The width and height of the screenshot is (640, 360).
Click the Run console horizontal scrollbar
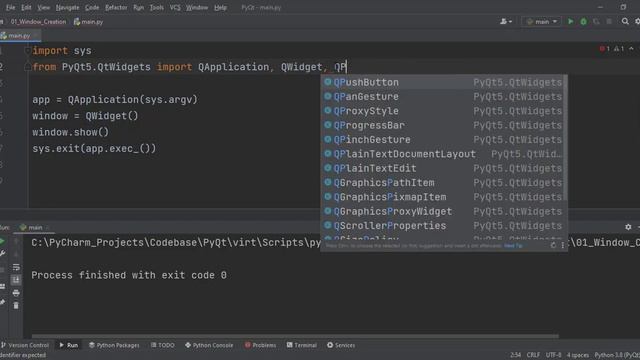(x=295, y=336)
